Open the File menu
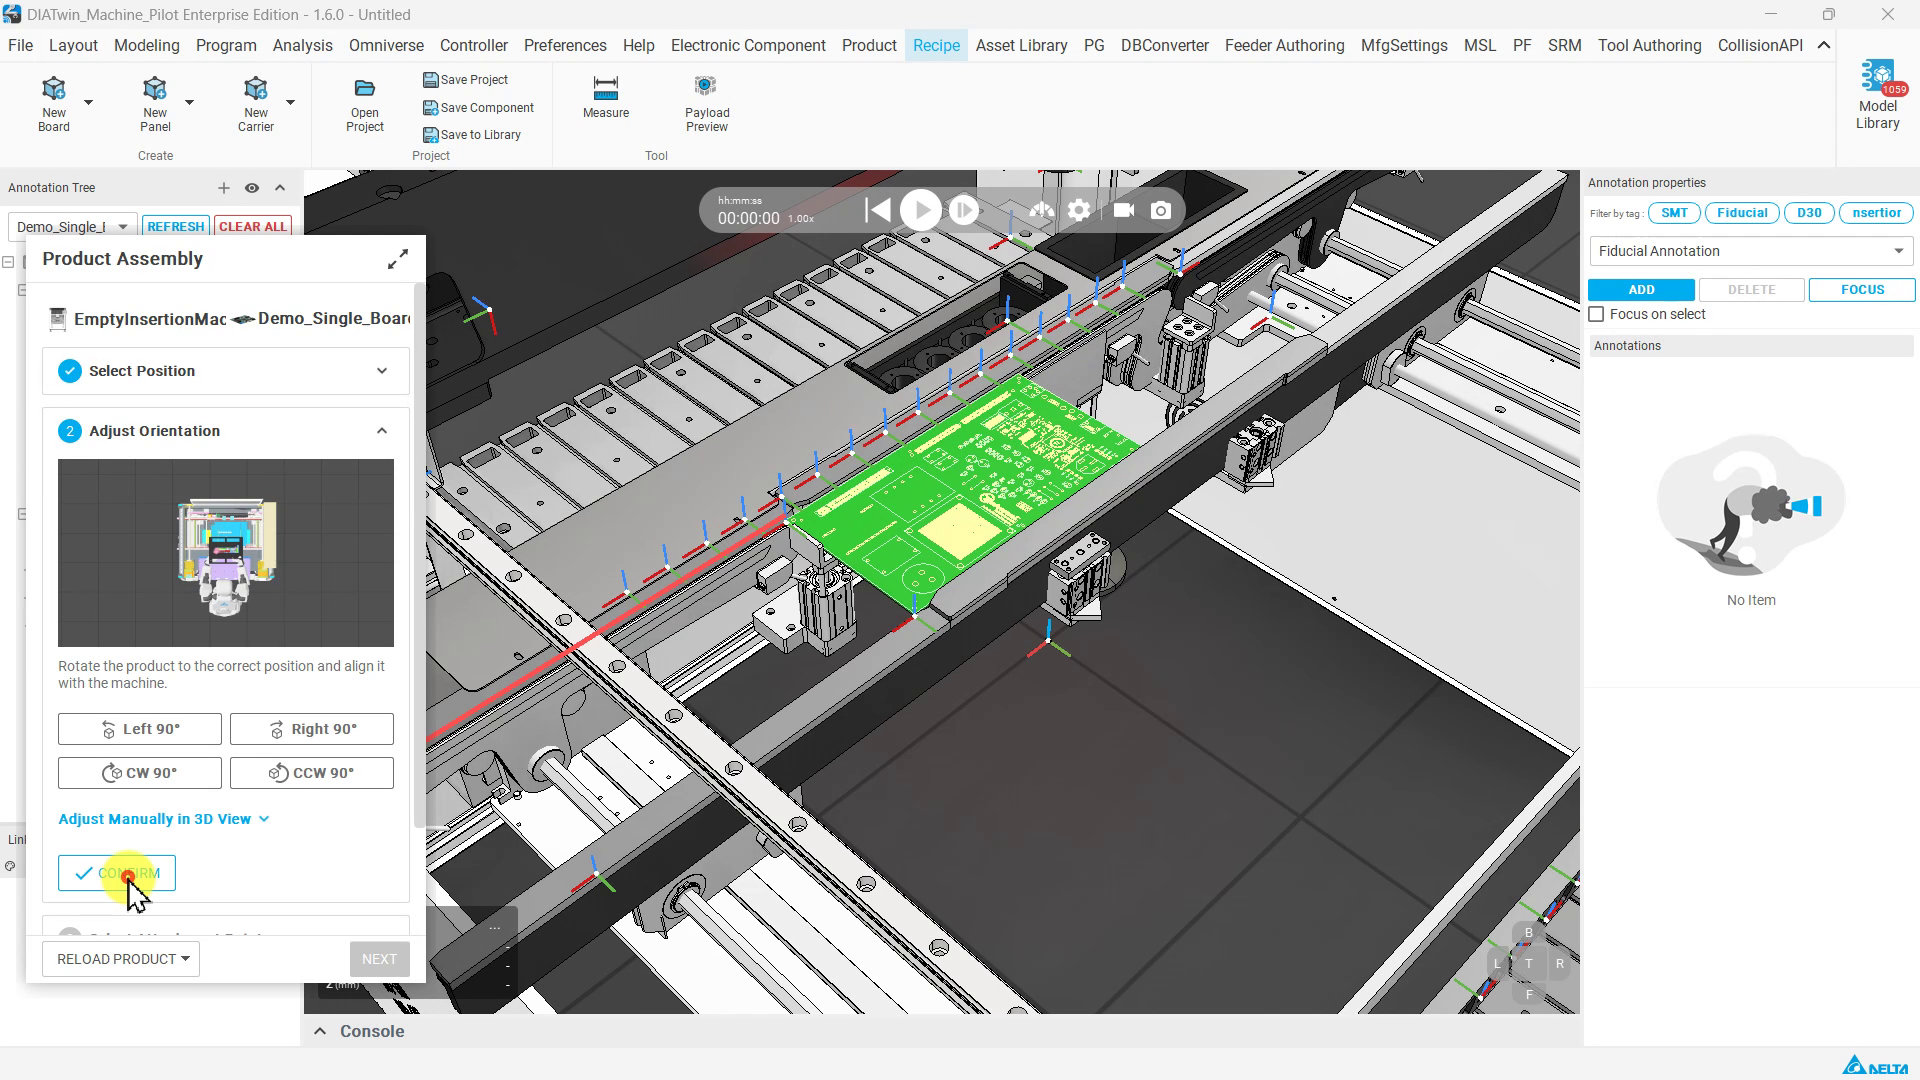Screen dimensions: 1920x1080 (20, 45)
